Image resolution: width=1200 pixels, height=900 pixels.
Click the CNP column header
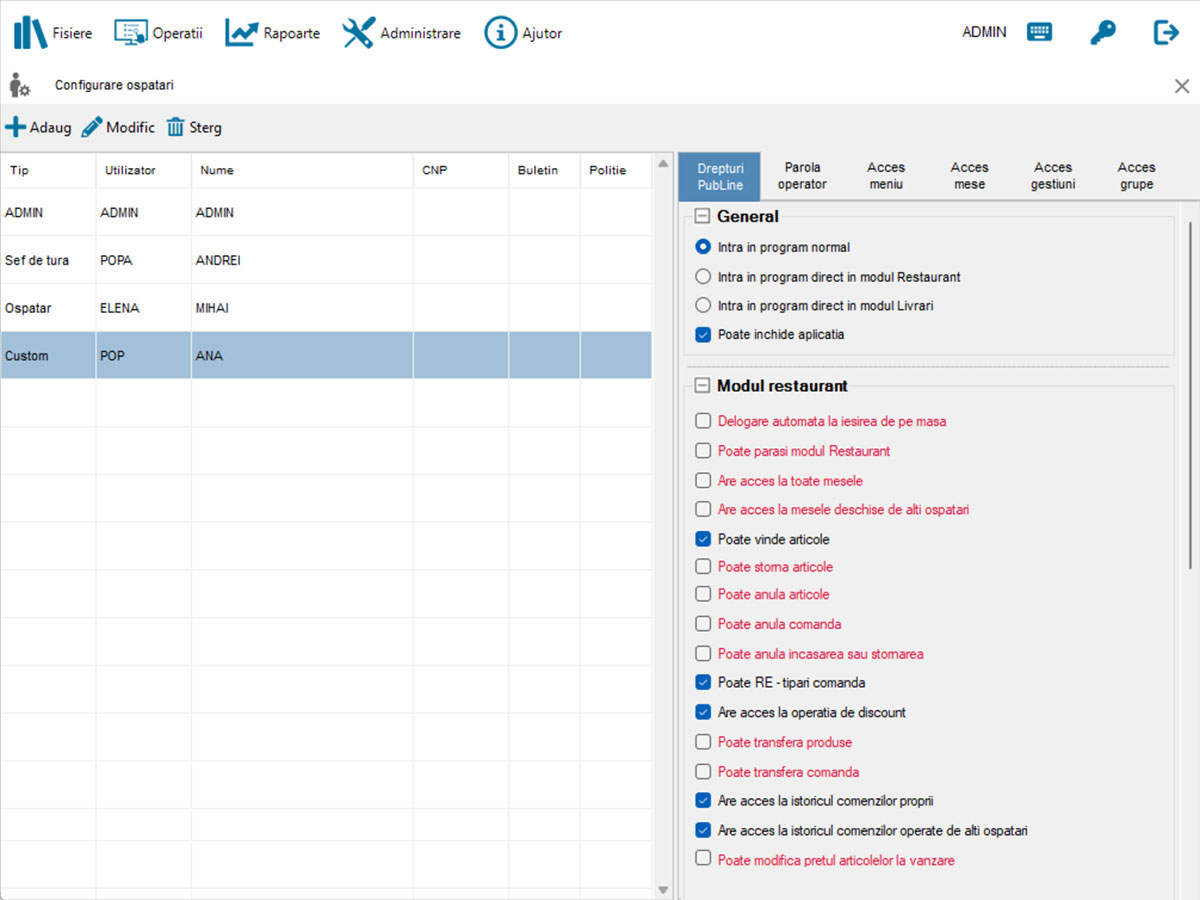coord(461,170)
